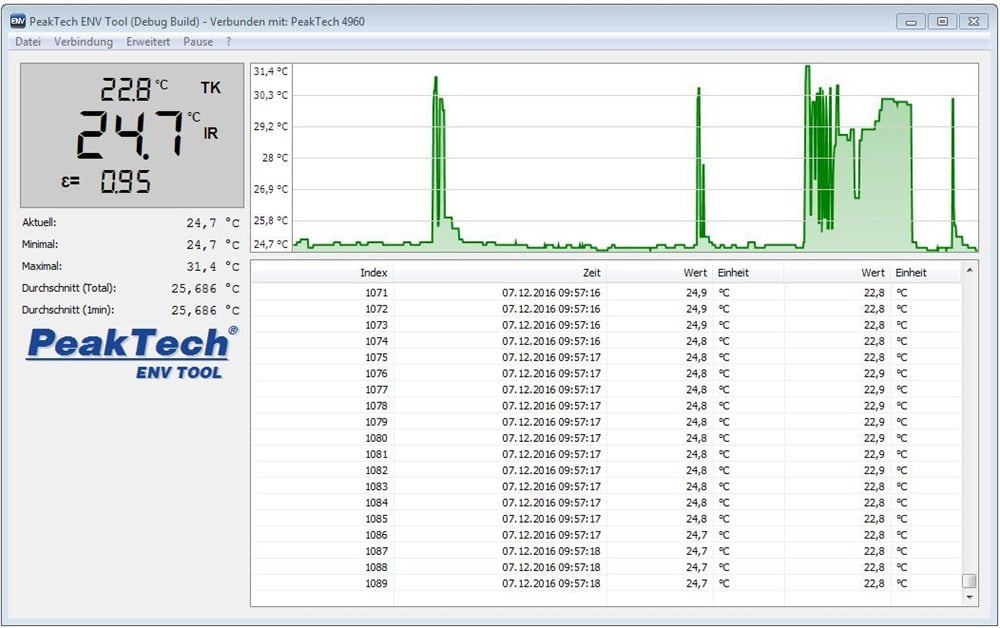
Task: Pause the logging via the Pause menu
Action: tap(197, 41)
